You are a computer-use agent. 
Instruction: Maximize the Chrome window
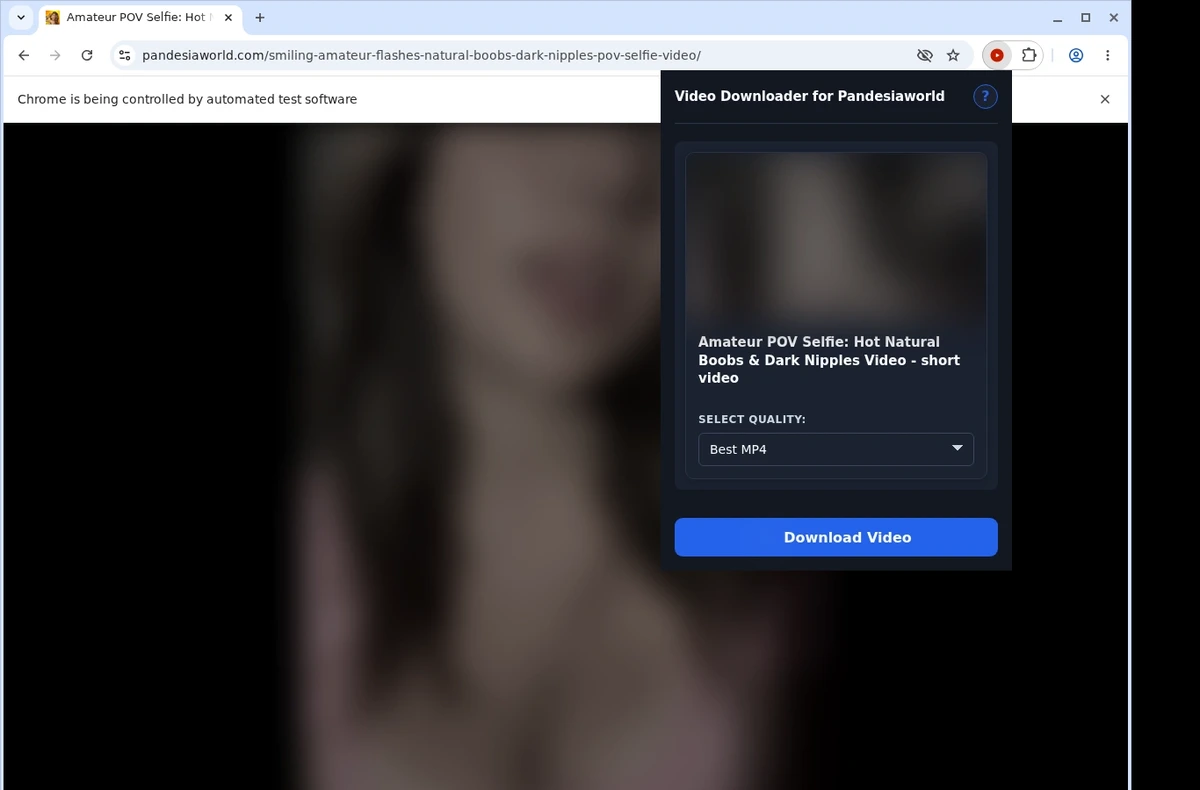coord(1086,17)
